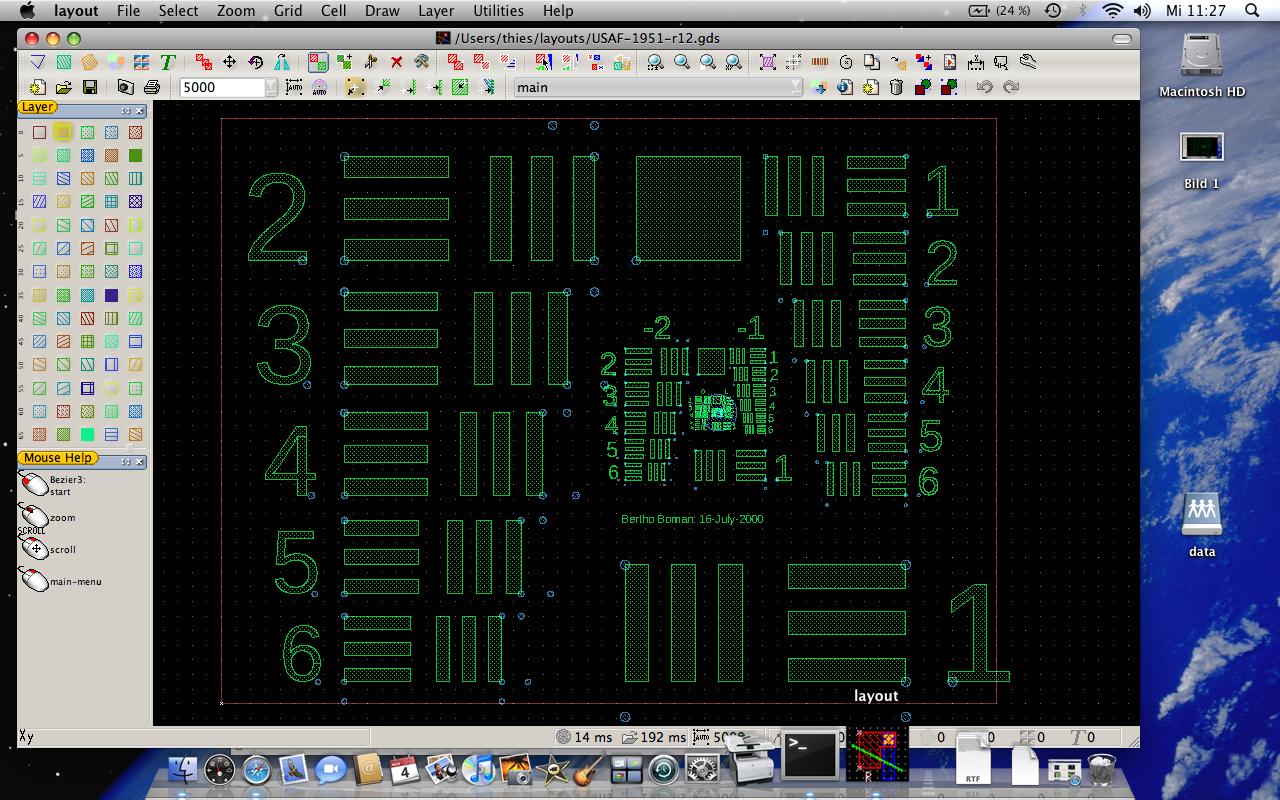Toggle the active select mode button
This screenshot has height=800, width=1280.
[318, 62]
